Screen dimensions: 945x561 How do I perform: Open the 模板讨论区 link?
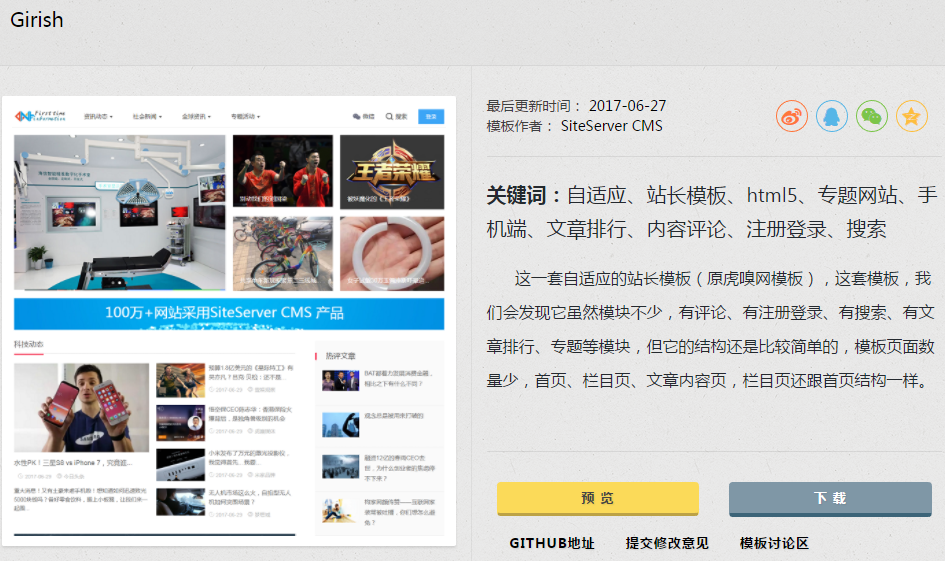(774, 543)
